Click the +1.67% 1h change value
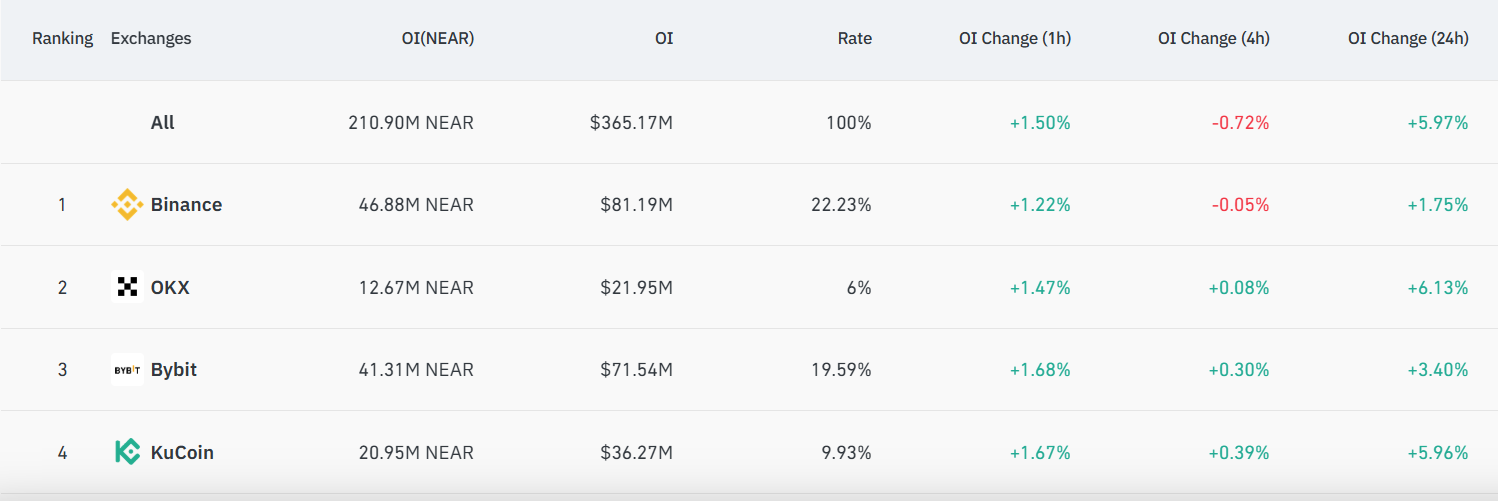Image resolution: width=1498 pixels, height=501 pixels. click(x=1040, y=452)
